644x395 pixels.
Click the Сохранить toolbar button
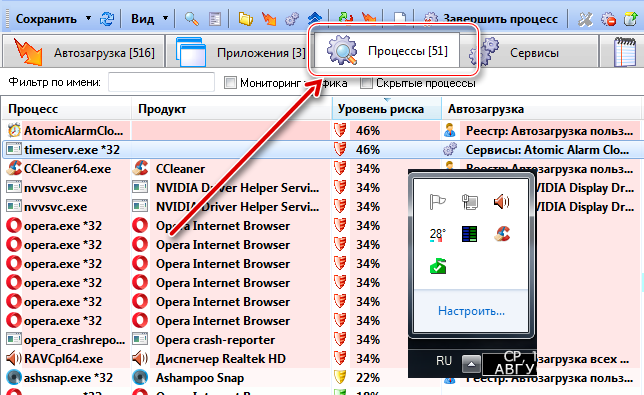coord(46,19)
